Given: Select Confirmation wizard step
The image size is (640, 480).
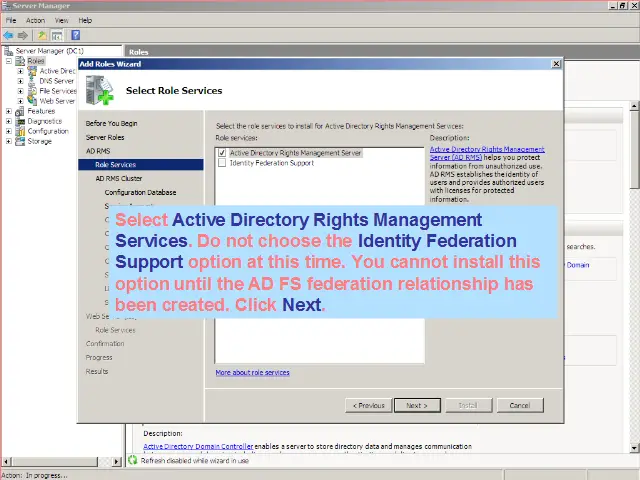Looking at the screenshot, I should [x=105, y=344].
